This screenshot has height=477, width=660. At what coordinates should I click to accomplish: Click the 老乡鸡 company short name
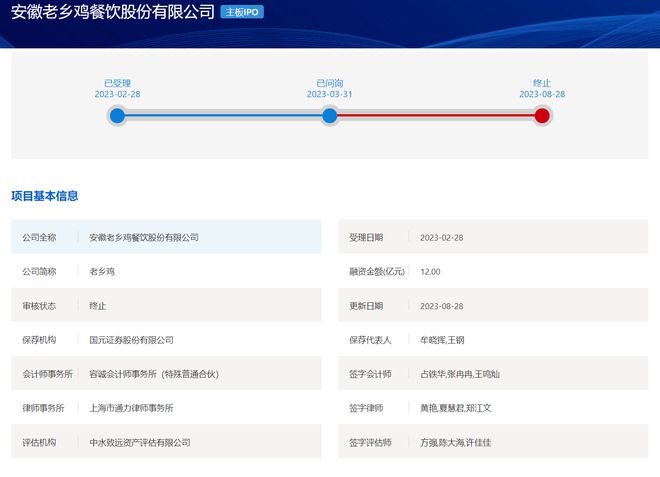pyautogui.click(x=102, y=272)
